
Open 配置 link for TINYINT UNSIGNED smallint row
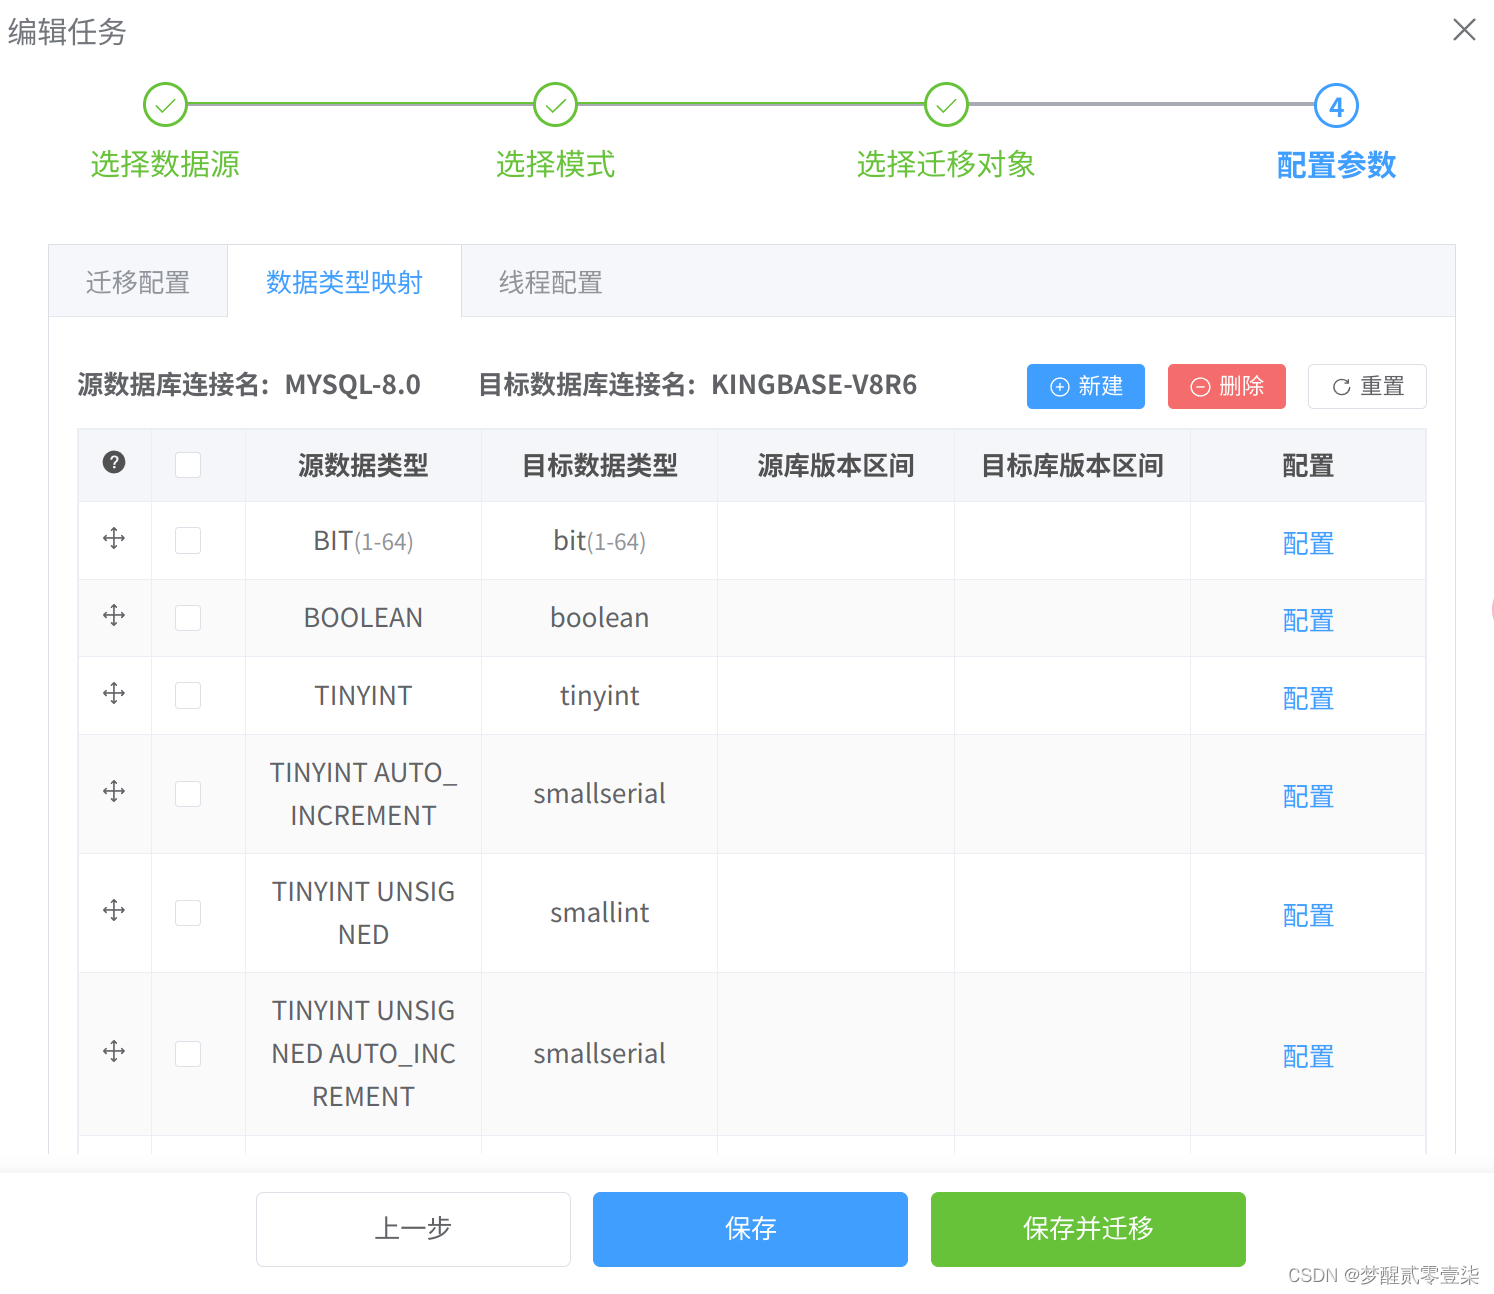point(1308,915)
